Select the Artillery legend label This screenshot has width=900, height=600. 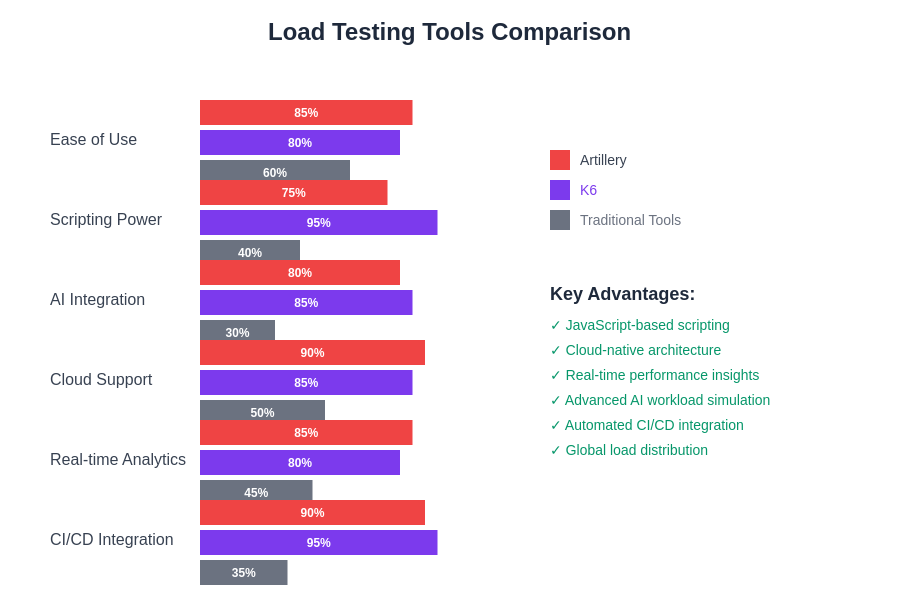[603, 160]
